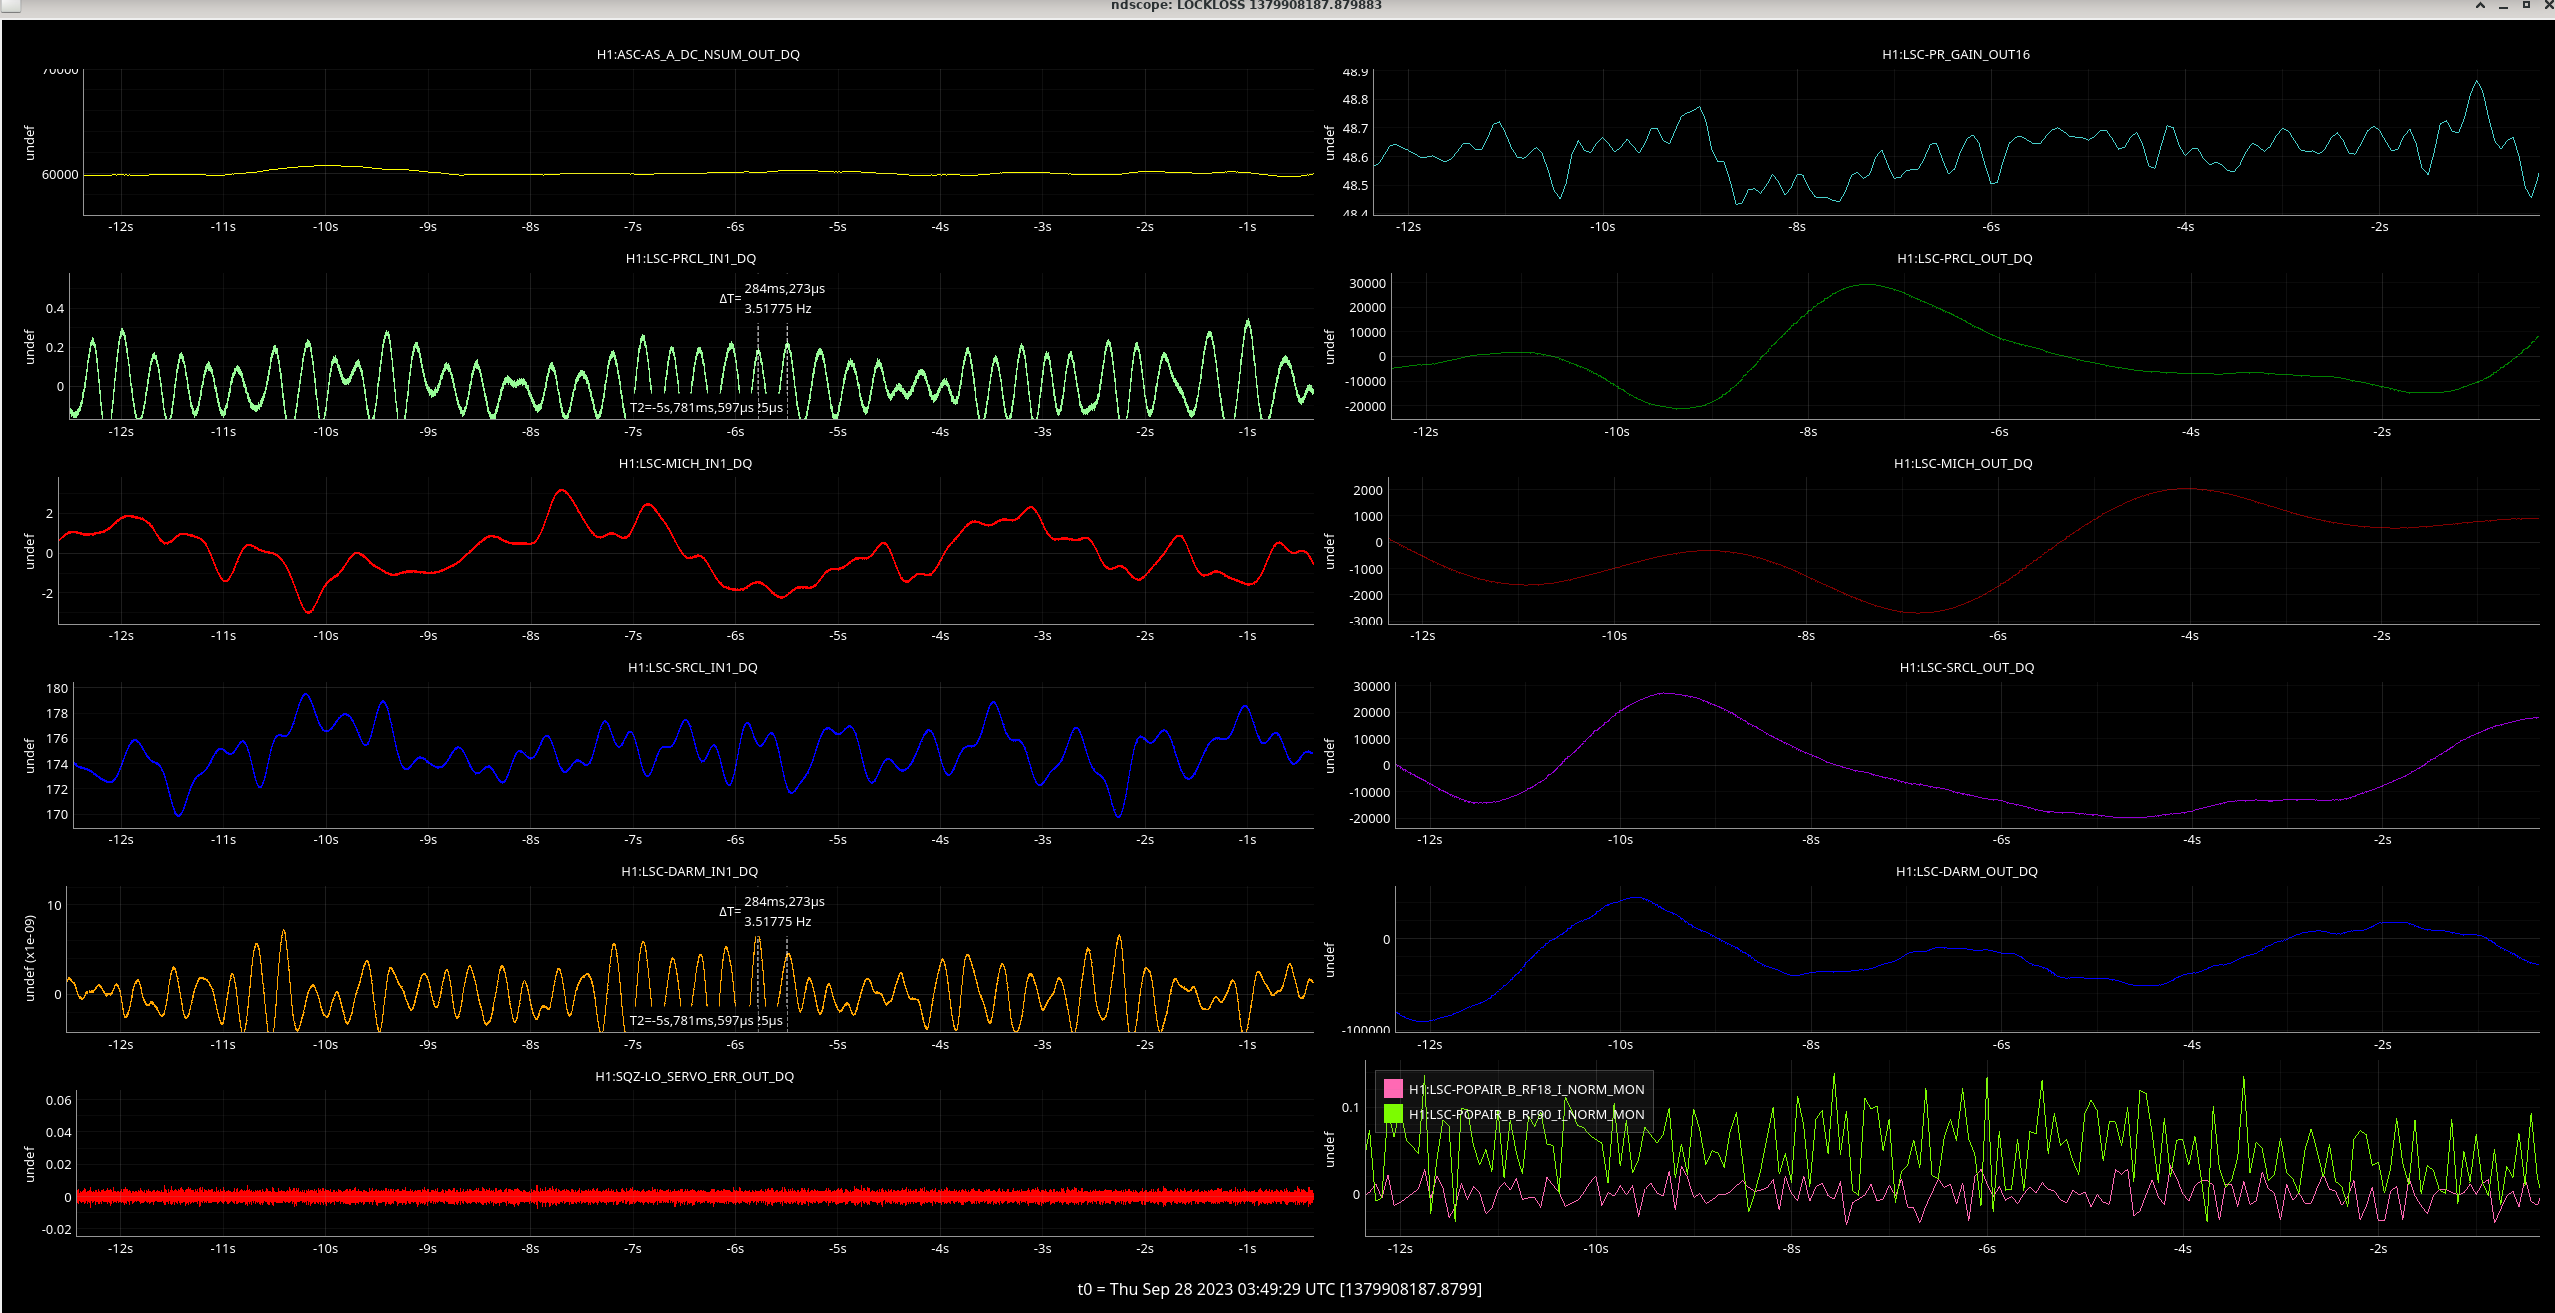The image size is (2555, 1313).
Task: Click the undef (x1e-09) axis label of DARM_IN1
Action: click(x=30, y=958)
